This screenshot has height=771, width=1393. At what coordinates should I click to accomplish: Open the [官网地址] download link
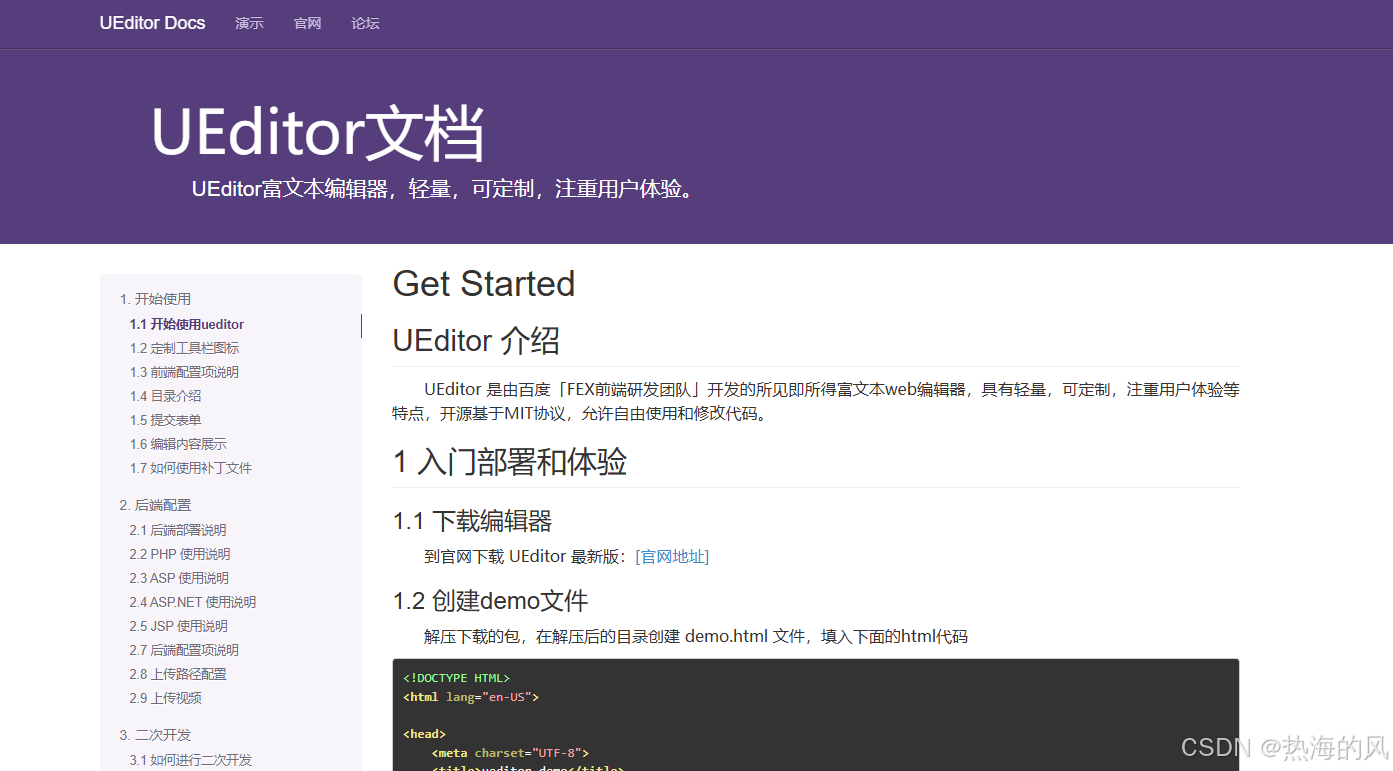tap(671, 556)
